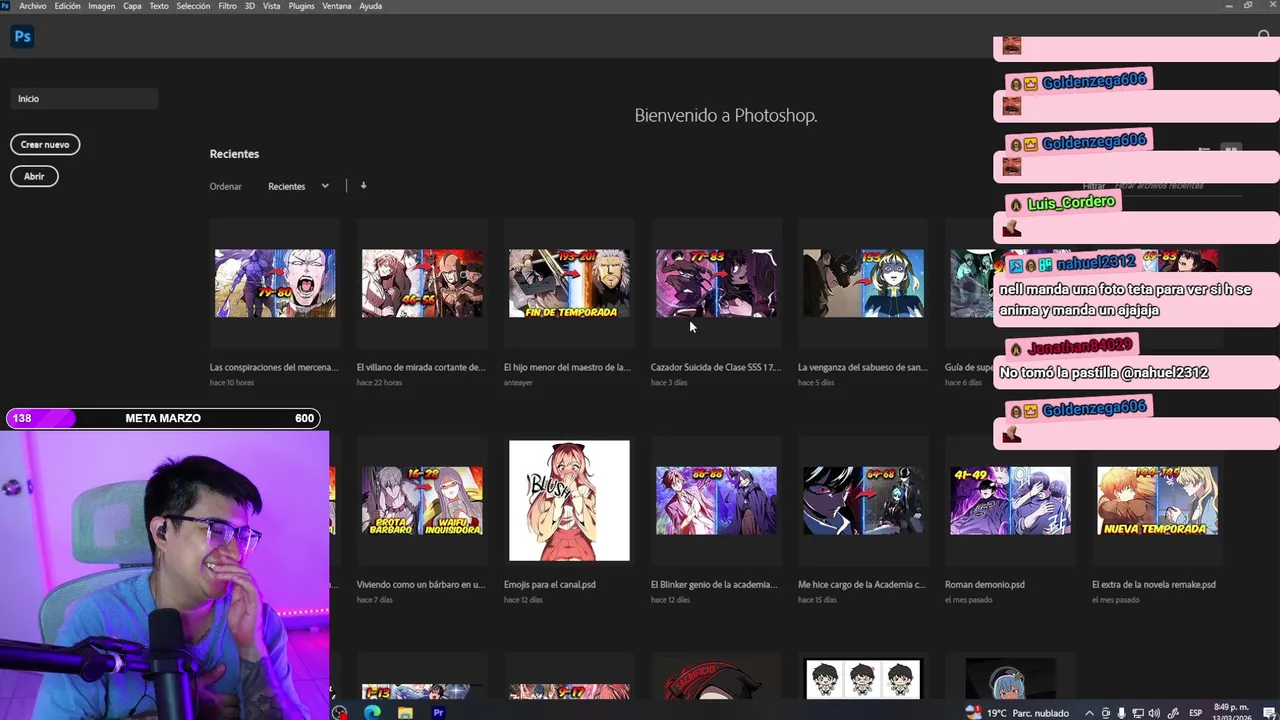Screen dimensions: 1280x720
Task: Open El Blinker genio de la academia thumbnail
Action: click(716, 501)
